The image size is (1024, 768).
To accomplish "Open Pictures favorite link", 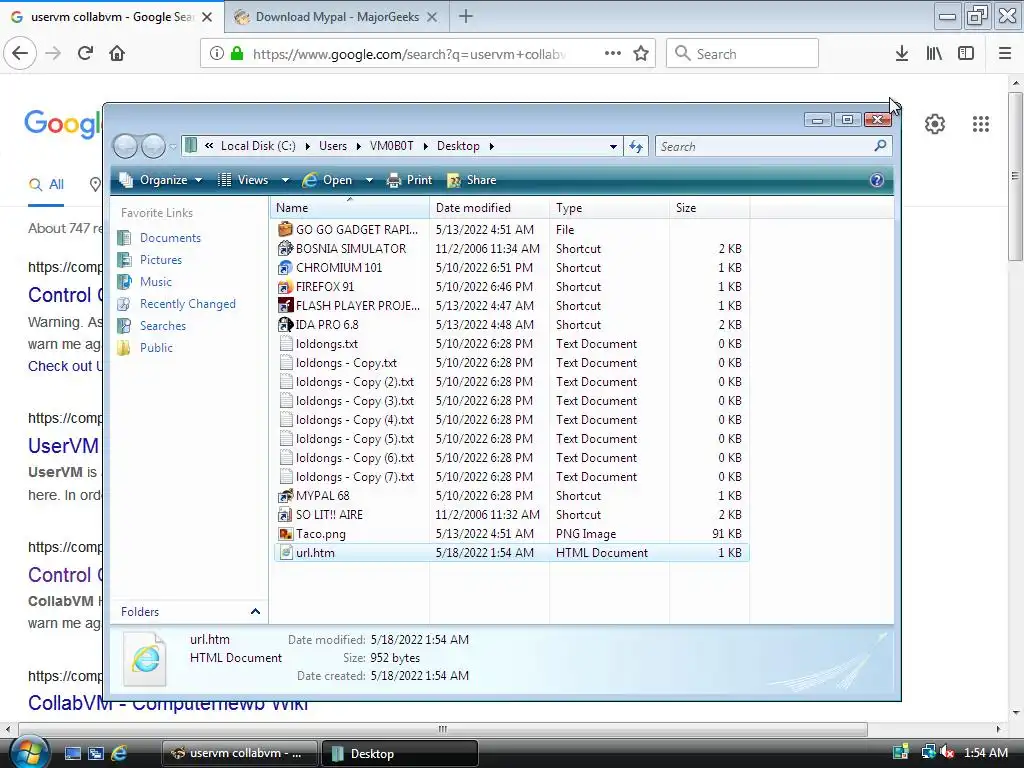I will click(161, 260).
